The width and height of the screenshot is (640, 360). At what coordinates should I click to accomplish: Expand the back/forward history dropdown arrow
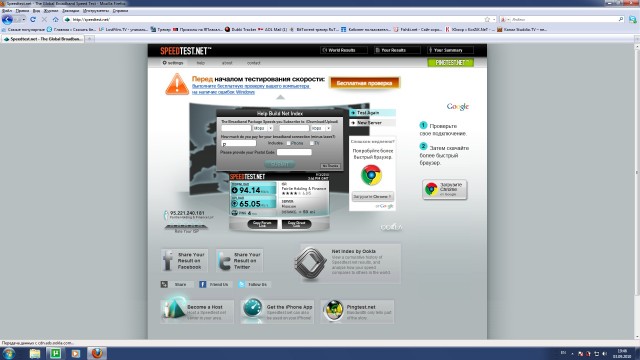[24, 19]
